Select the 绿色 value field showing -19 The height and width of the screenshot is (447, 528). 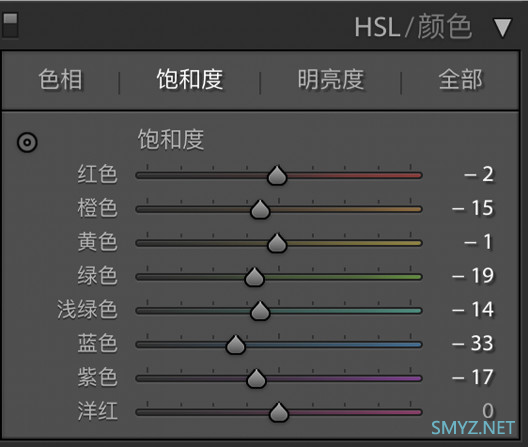(x=473, y=276)
